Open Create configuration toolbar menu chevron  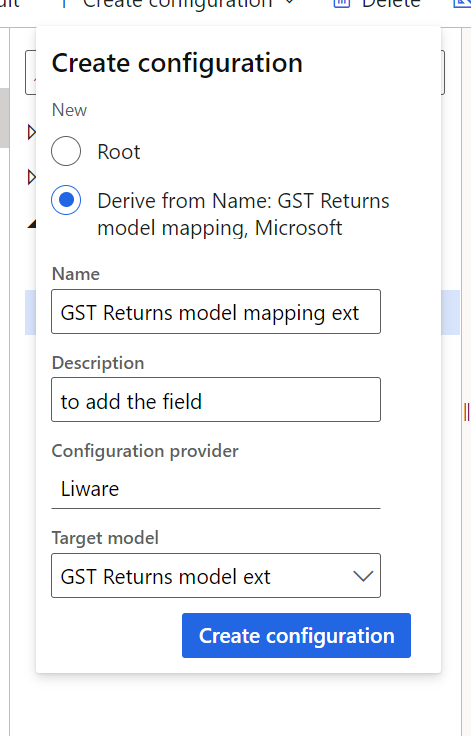290,3
